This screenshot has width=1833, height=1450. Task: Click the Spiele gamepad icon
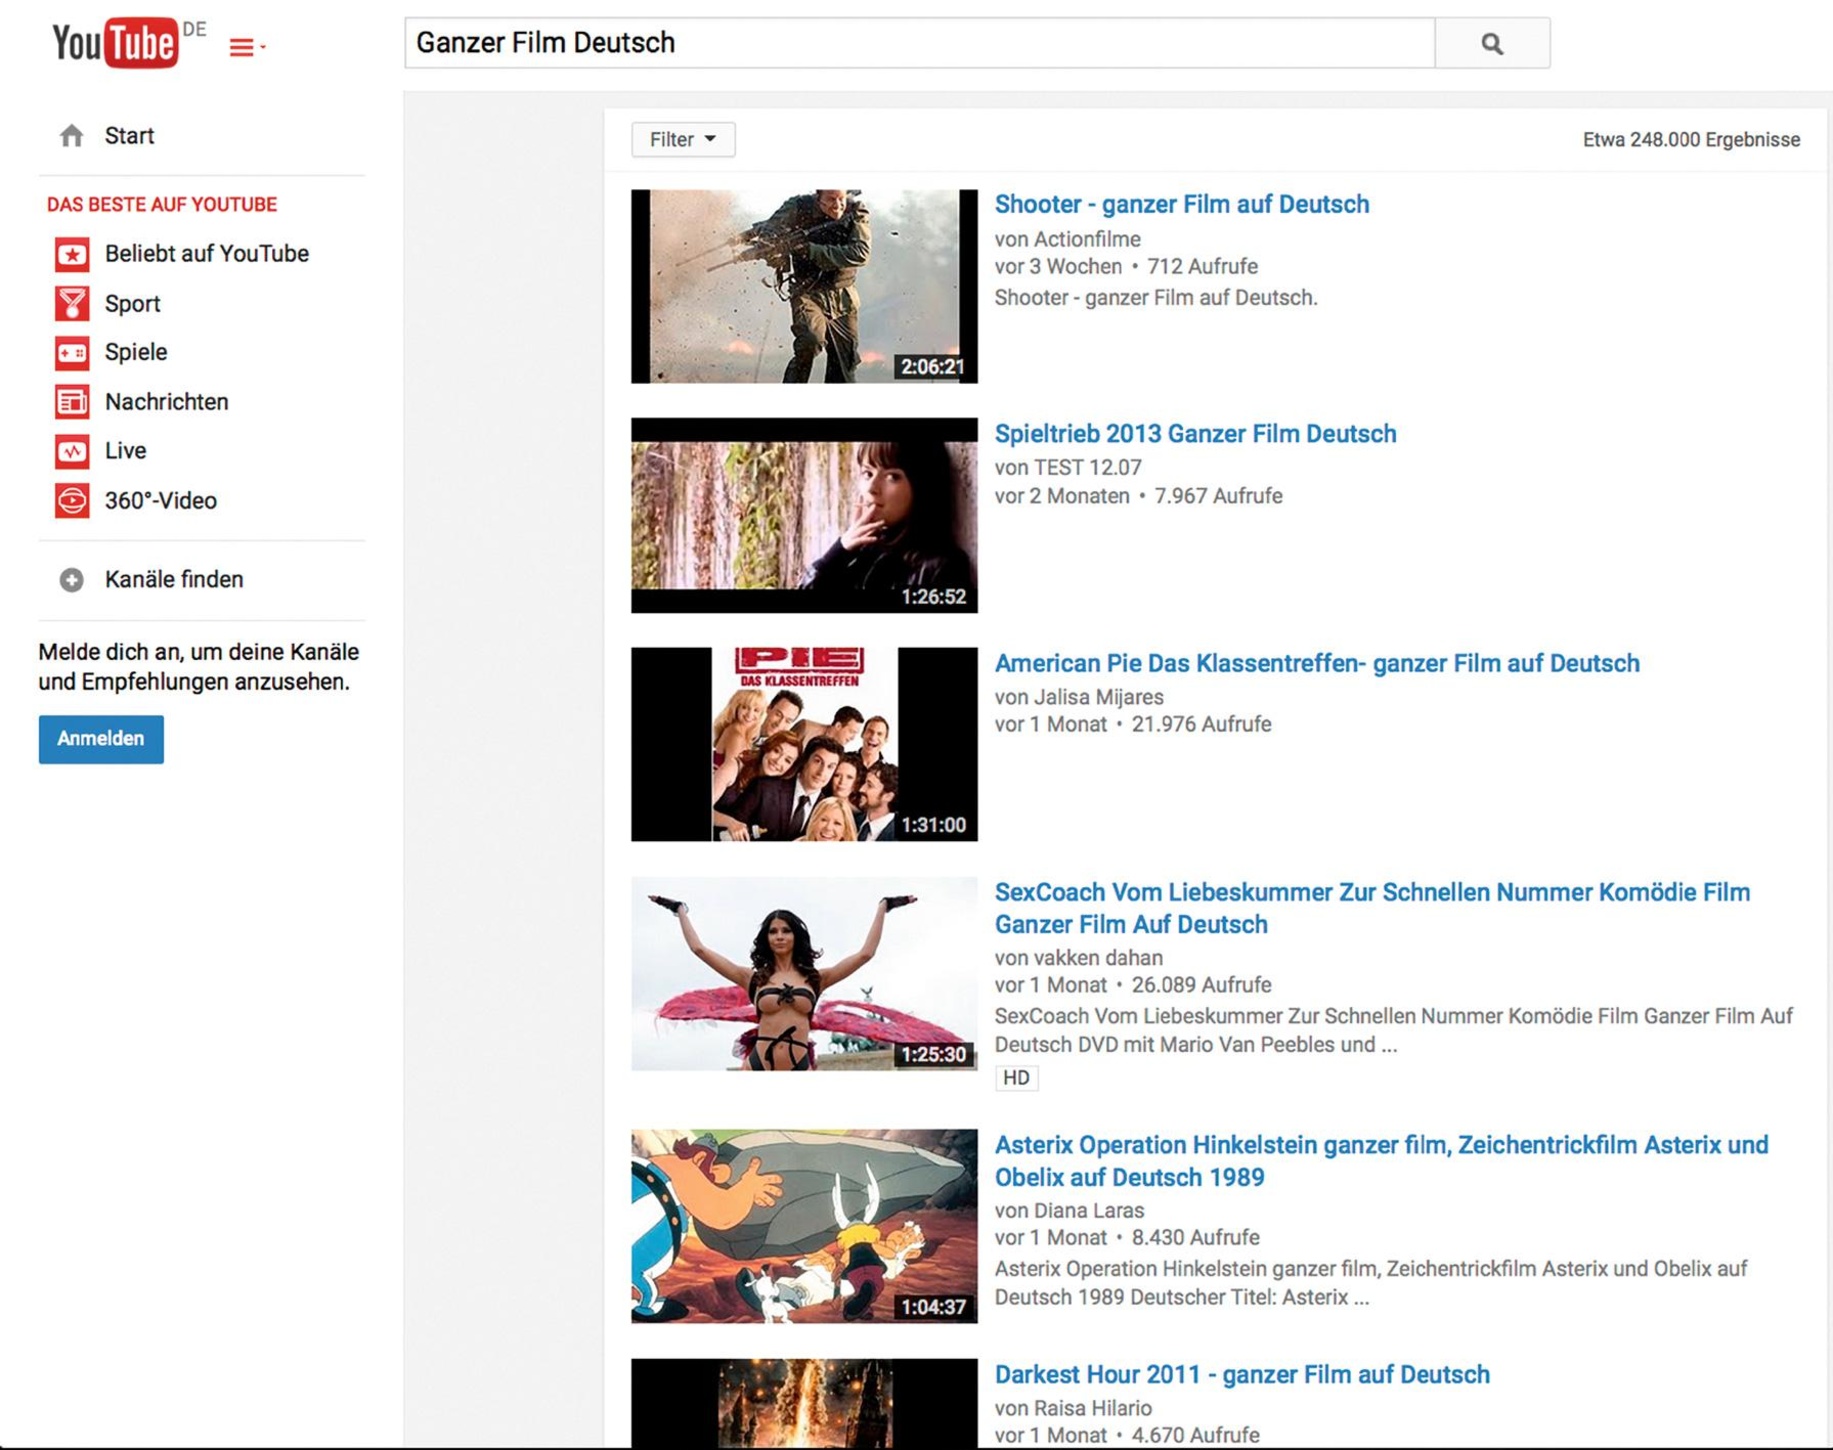coord(72,352)
